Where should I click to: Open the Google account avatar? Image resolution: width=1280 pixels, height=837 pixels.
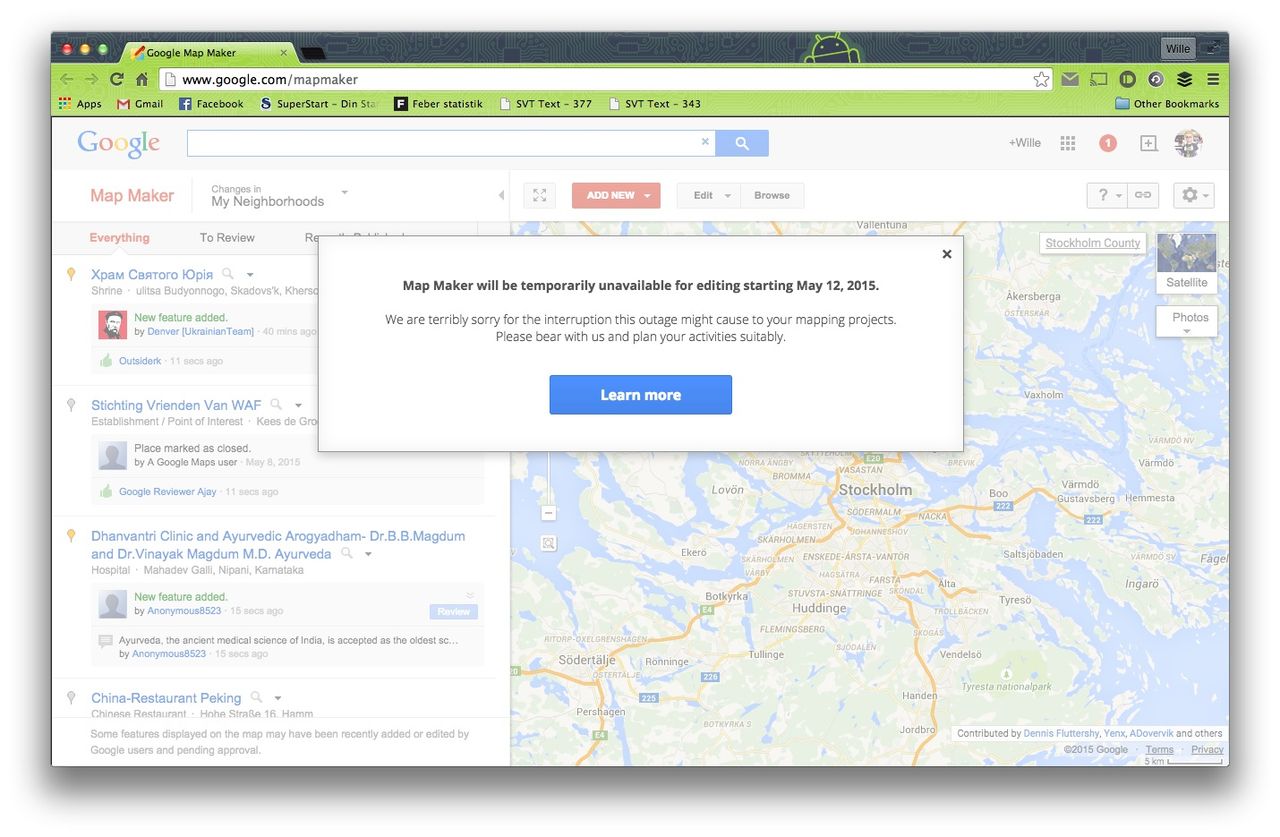1188,143
